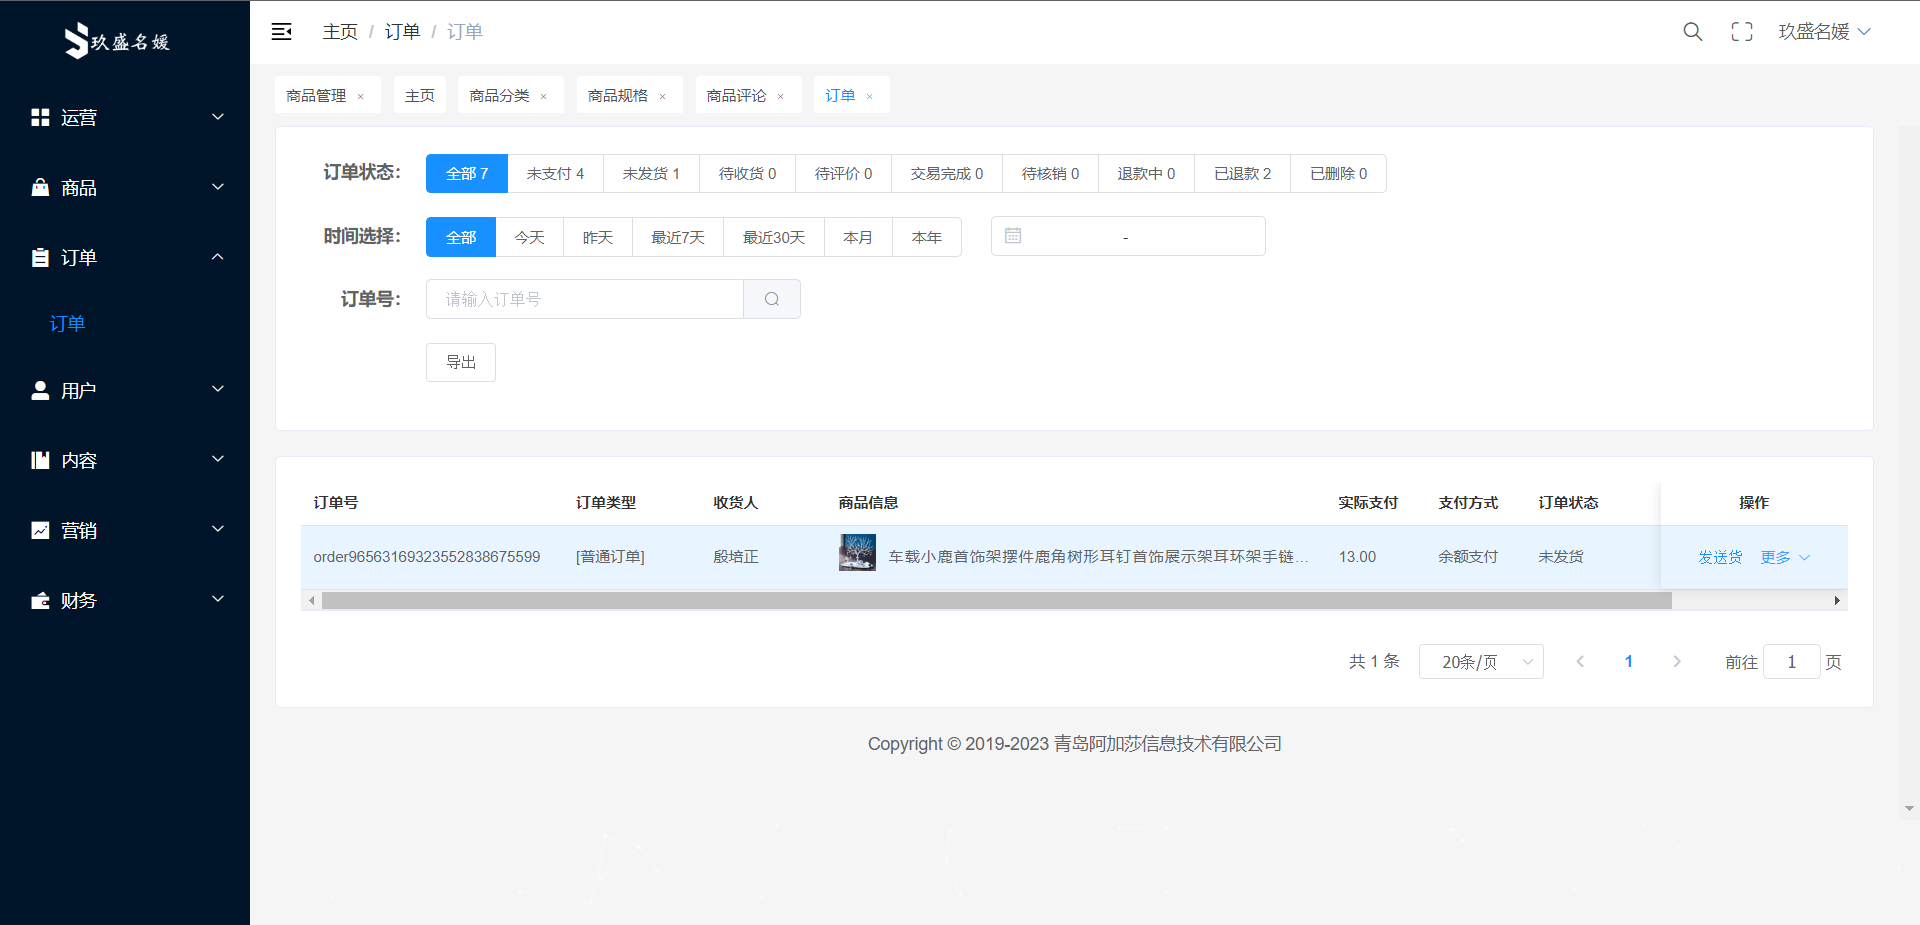Filter orders by 未支付 status
Image resolution: width=1920 pixels, height=925 pixels.
click(x=555, y=174)
